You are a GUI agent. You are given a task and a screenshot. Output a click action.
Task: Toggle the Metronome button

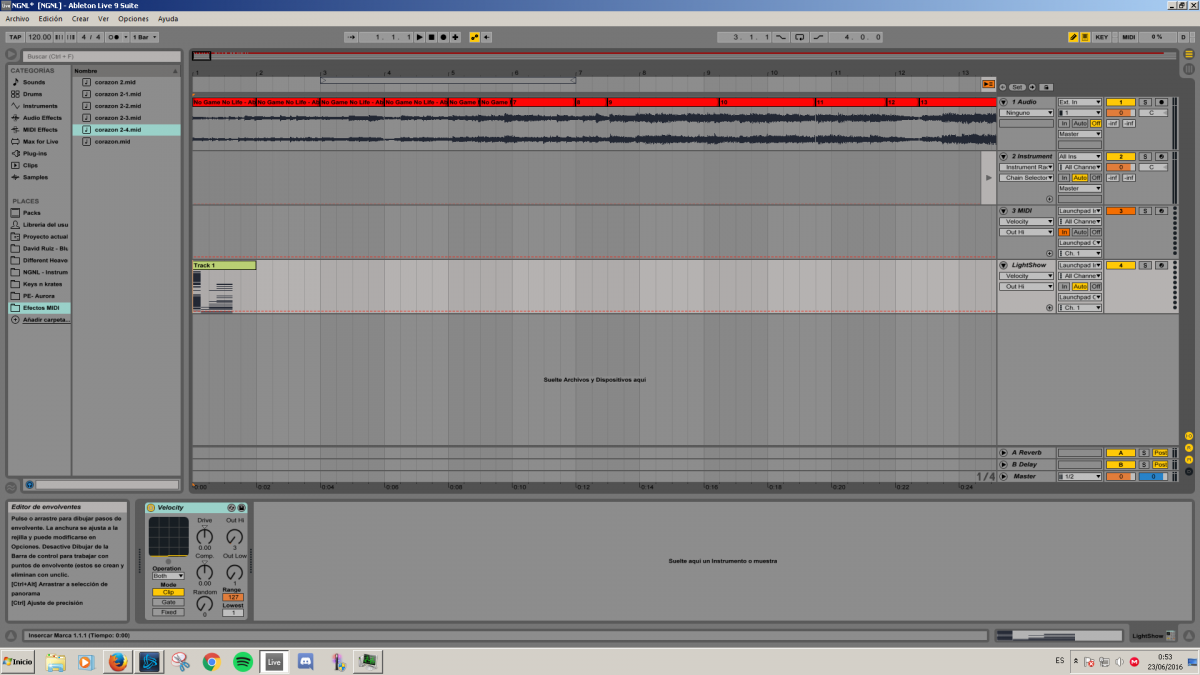pos(114,37)
